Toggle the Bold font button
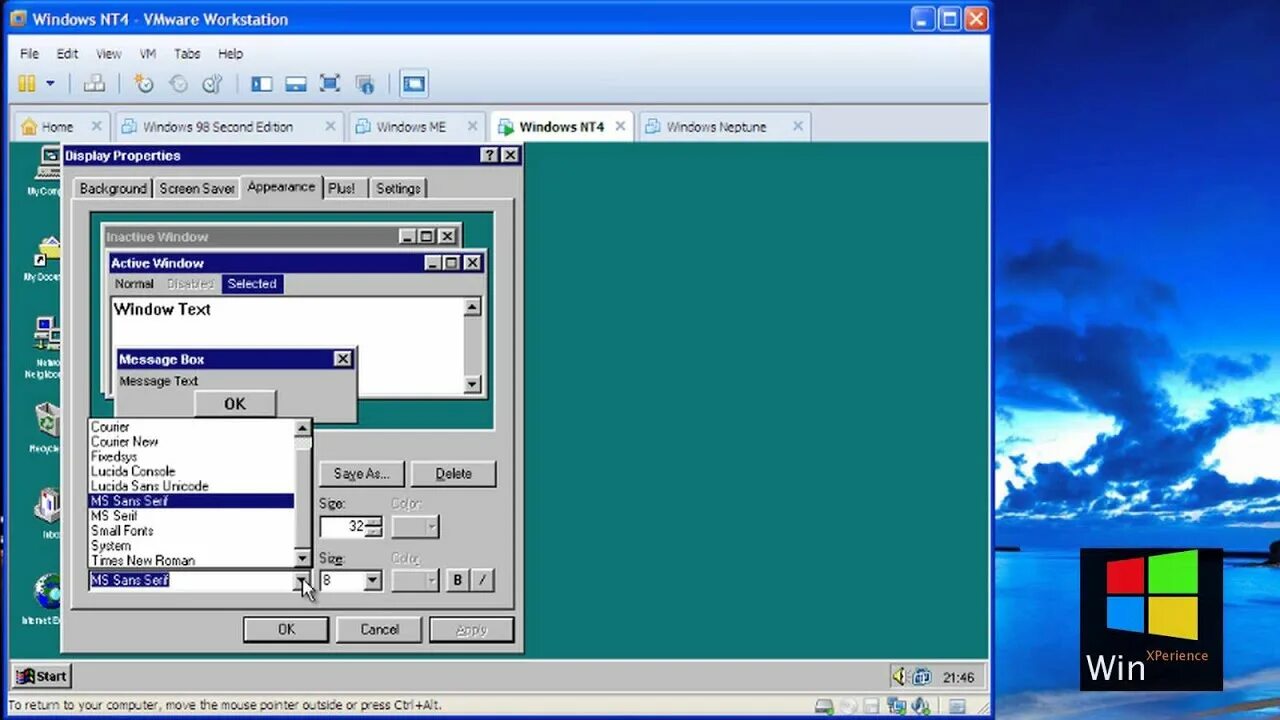Image resolution: width=1280 pixels, height=720 pixels. coord(458,580)
